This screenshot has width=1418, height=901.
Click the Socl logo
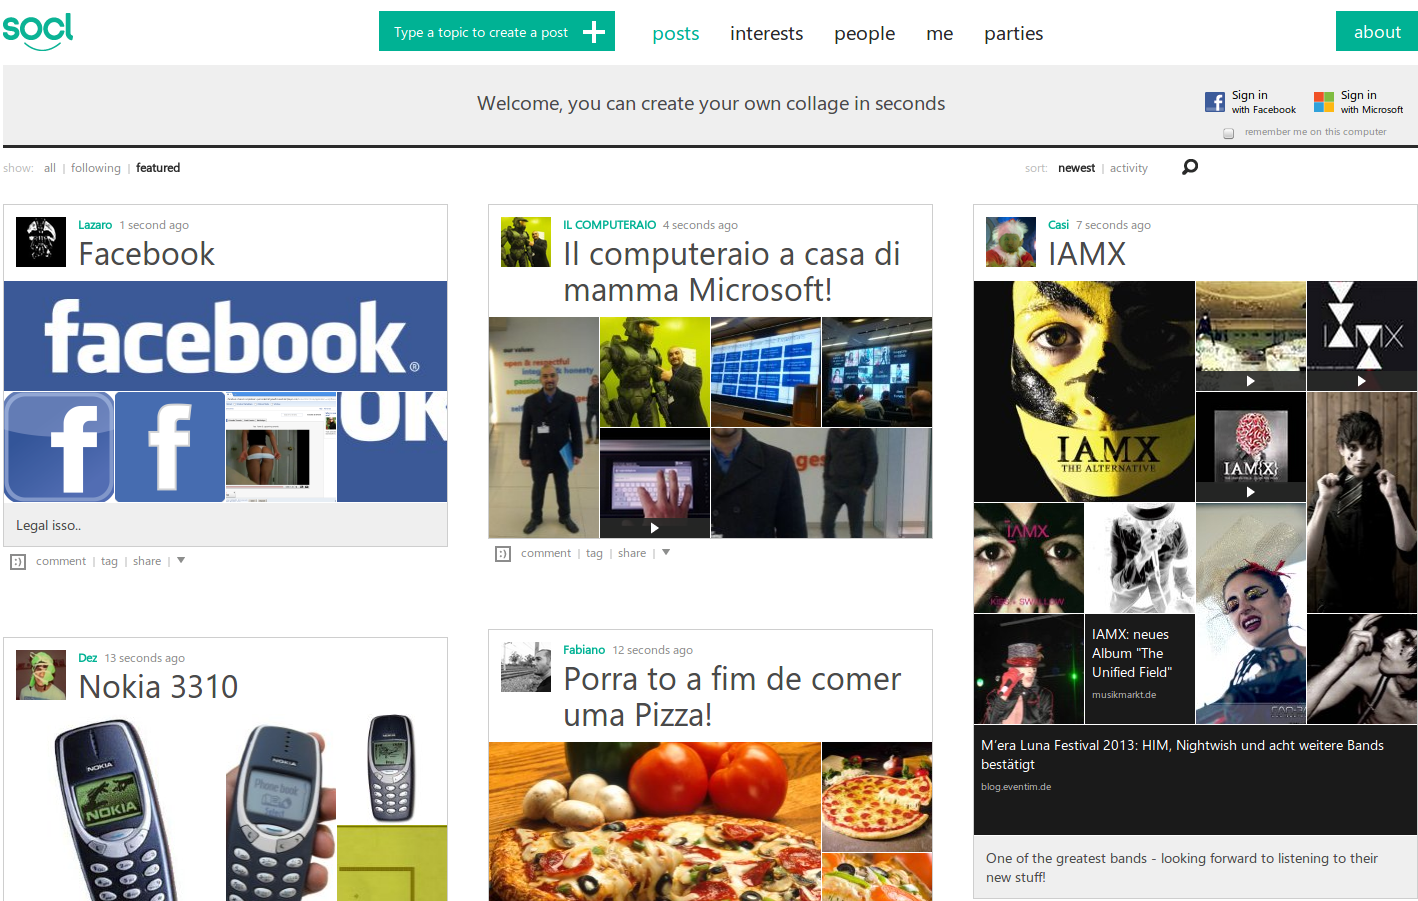(38, 31)
